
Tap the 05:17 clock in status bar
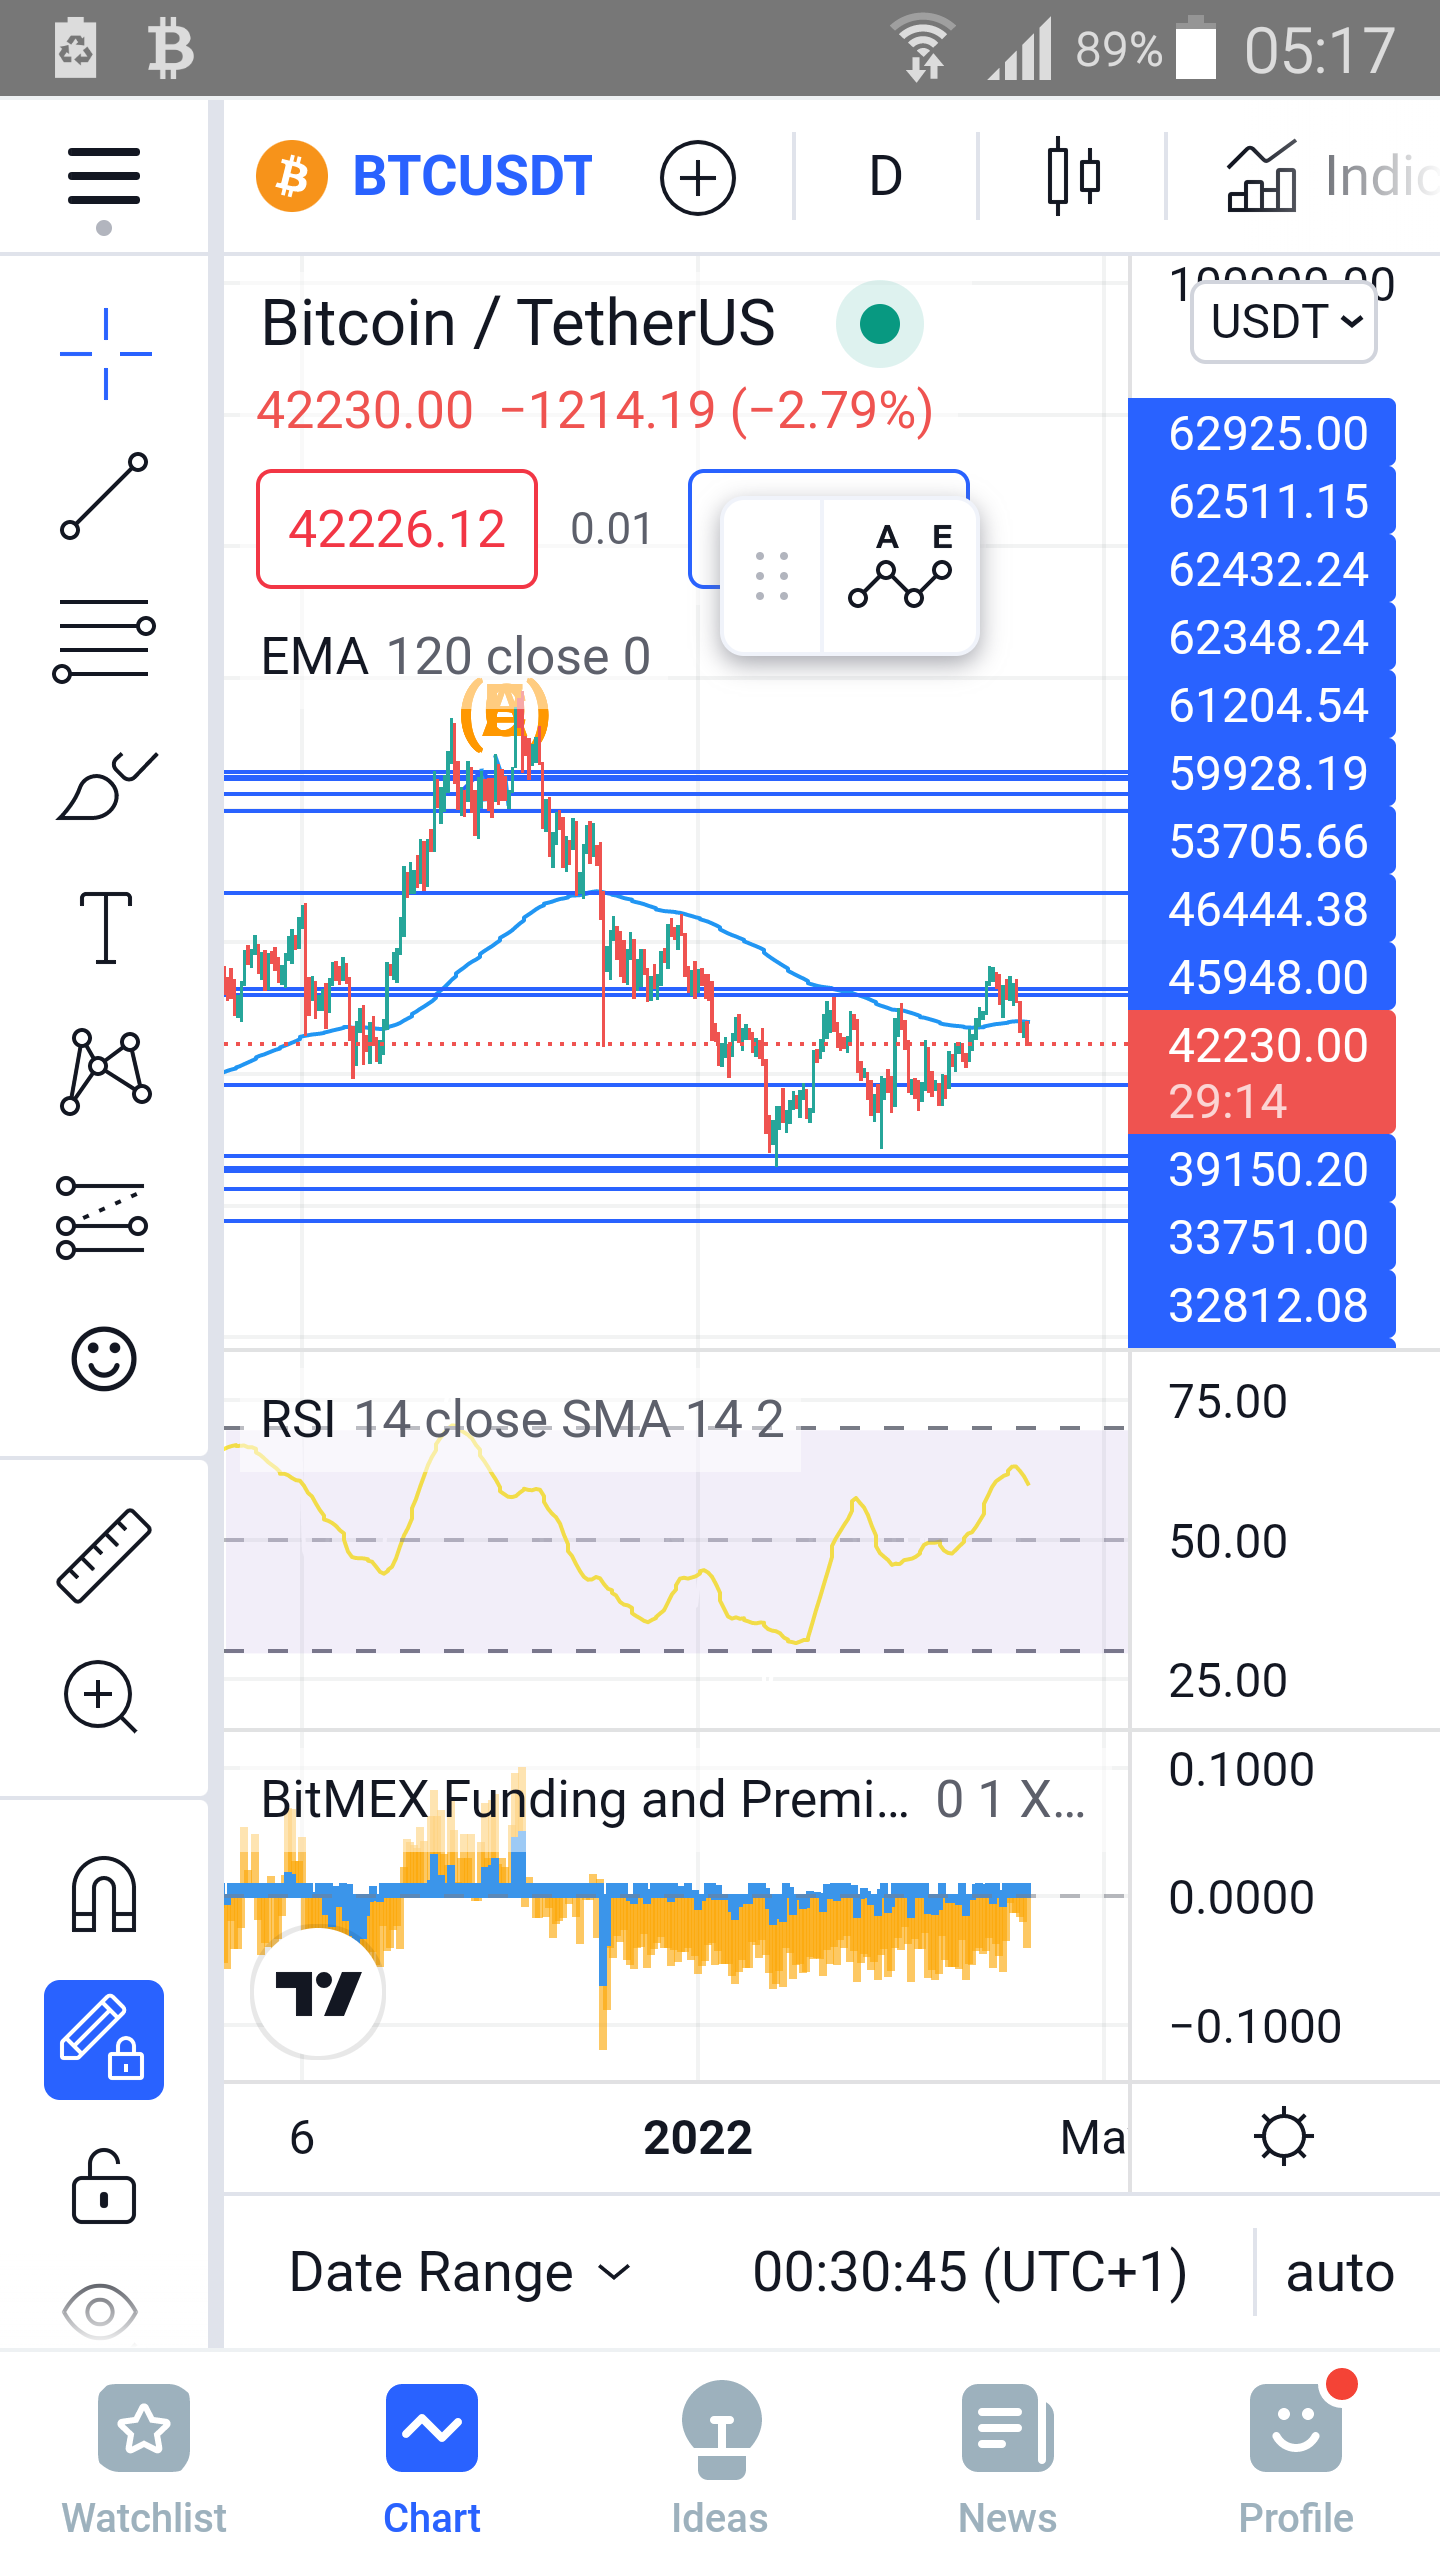(1320, 50)
